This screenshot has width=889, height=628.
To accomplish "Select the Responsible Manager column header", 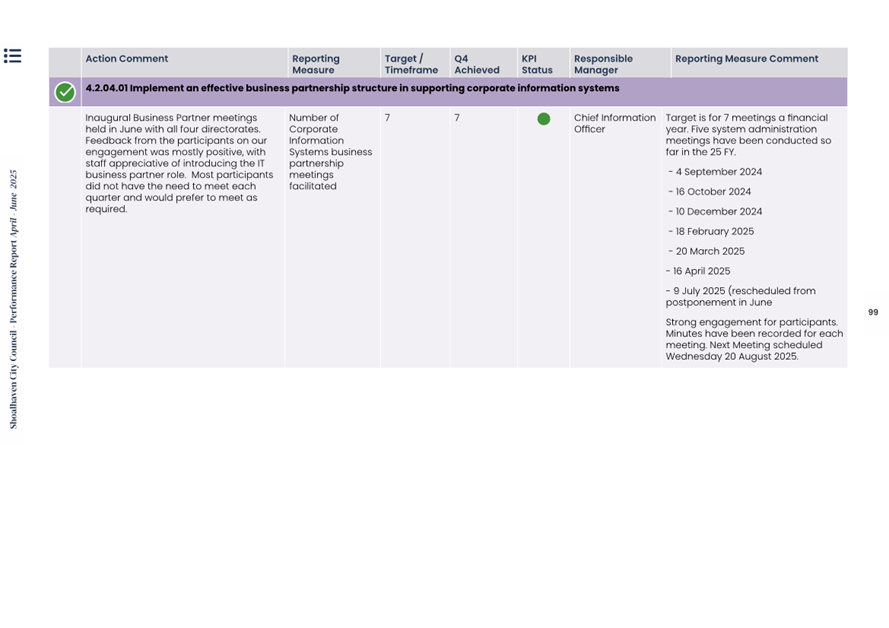I will click(x=603, y=64).
